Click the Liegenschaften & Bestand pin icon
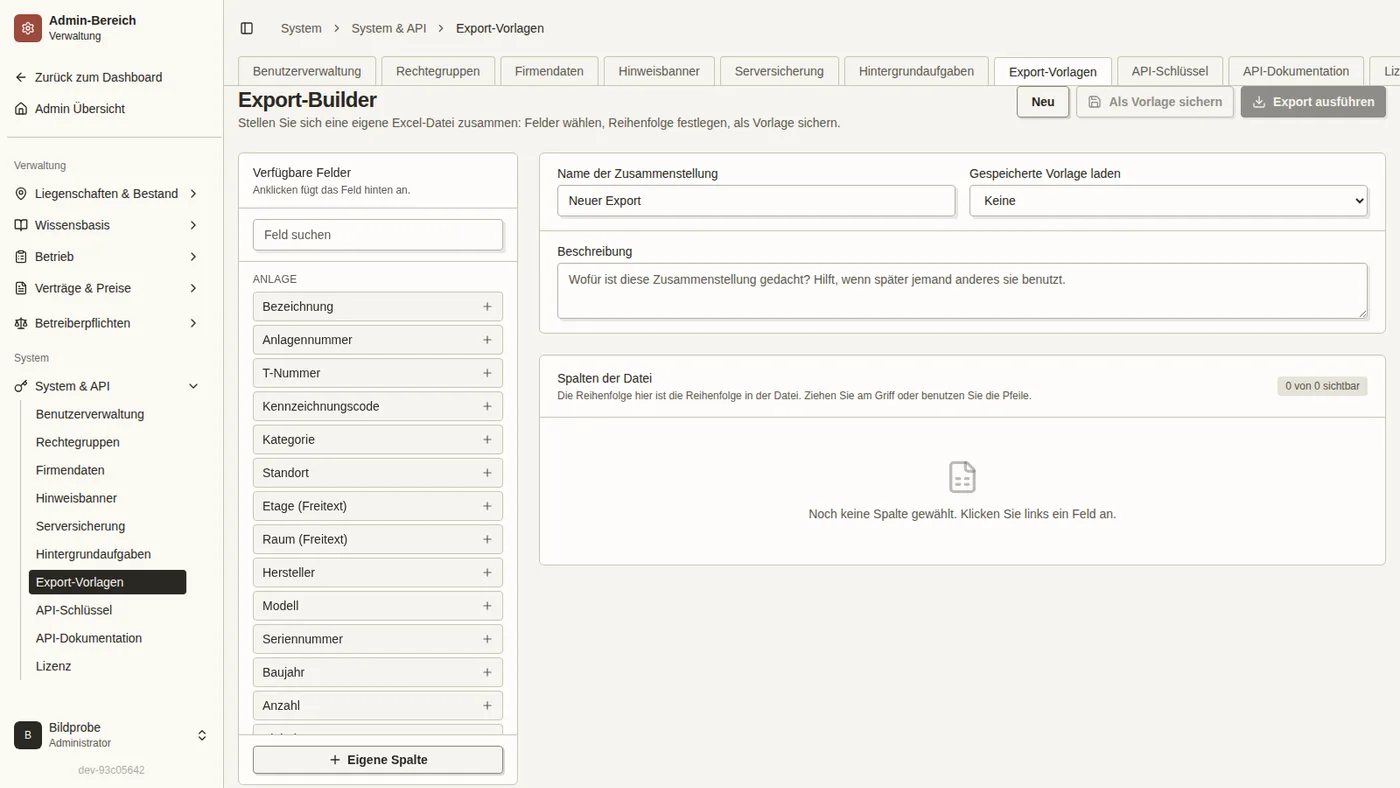Image resolution: width=1400 pixels, height=788 pixels. pos(21,194)
